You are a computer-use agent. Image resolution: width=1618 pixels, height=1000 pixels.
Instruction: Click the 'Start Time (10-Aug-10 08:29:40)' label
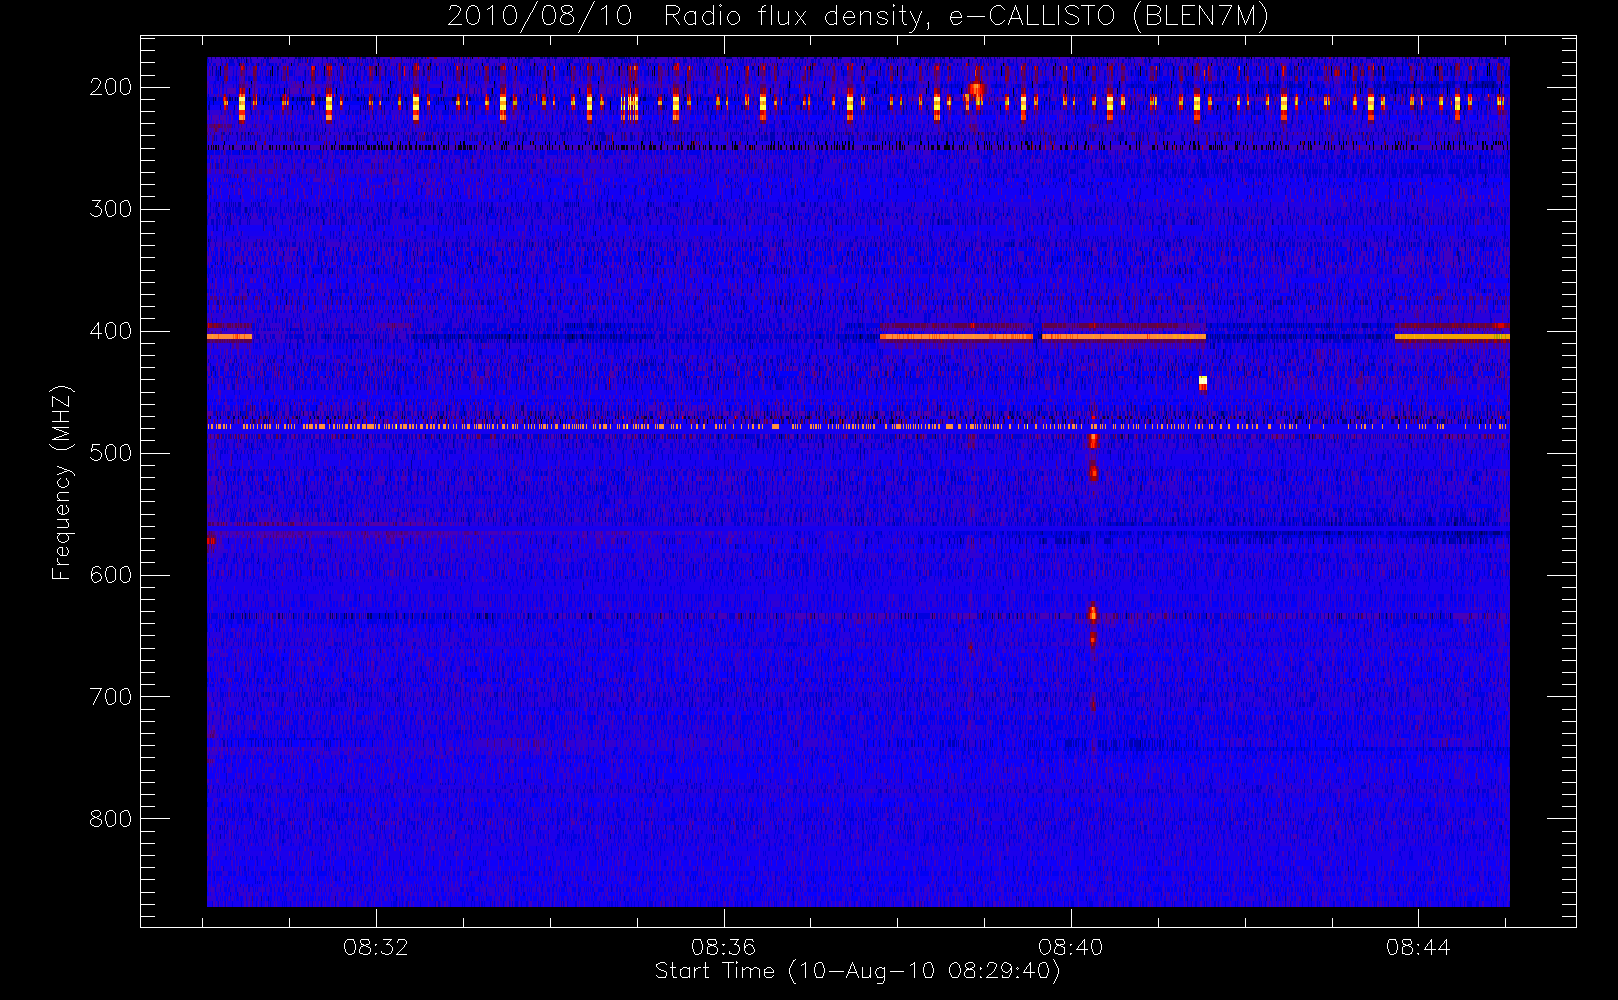857,971
